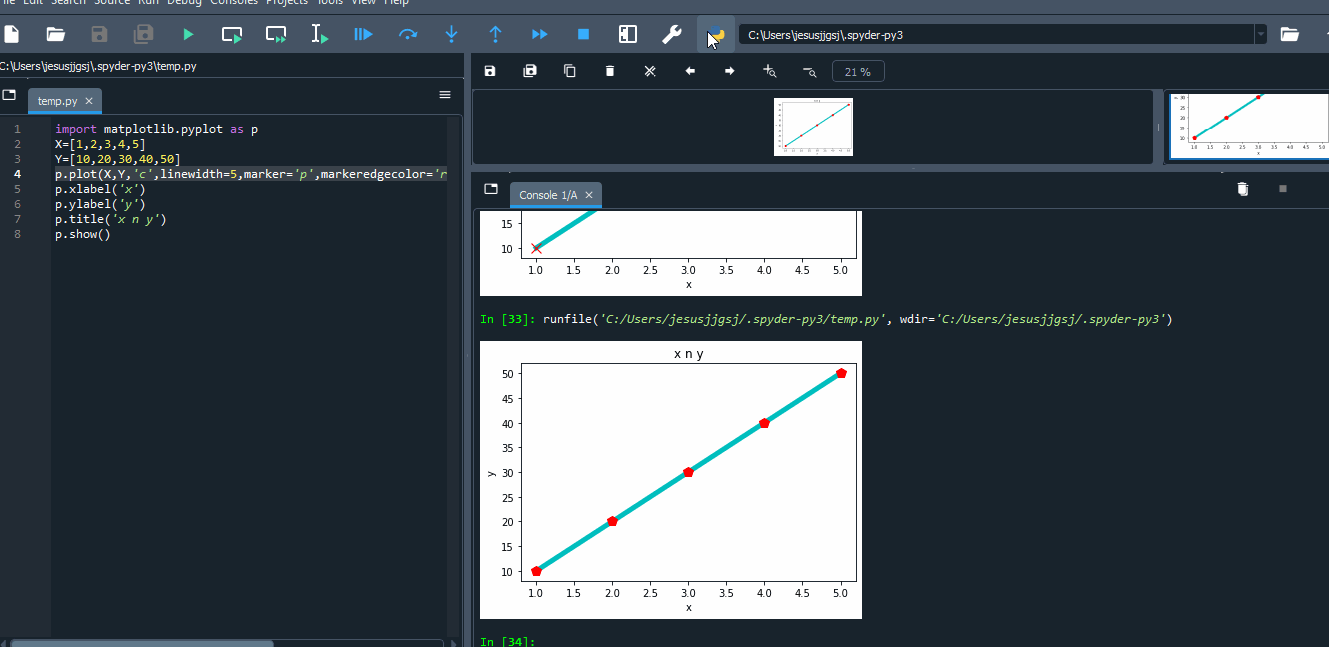Click the temp.py file path above editor
1329x647 pixels.
98,66
